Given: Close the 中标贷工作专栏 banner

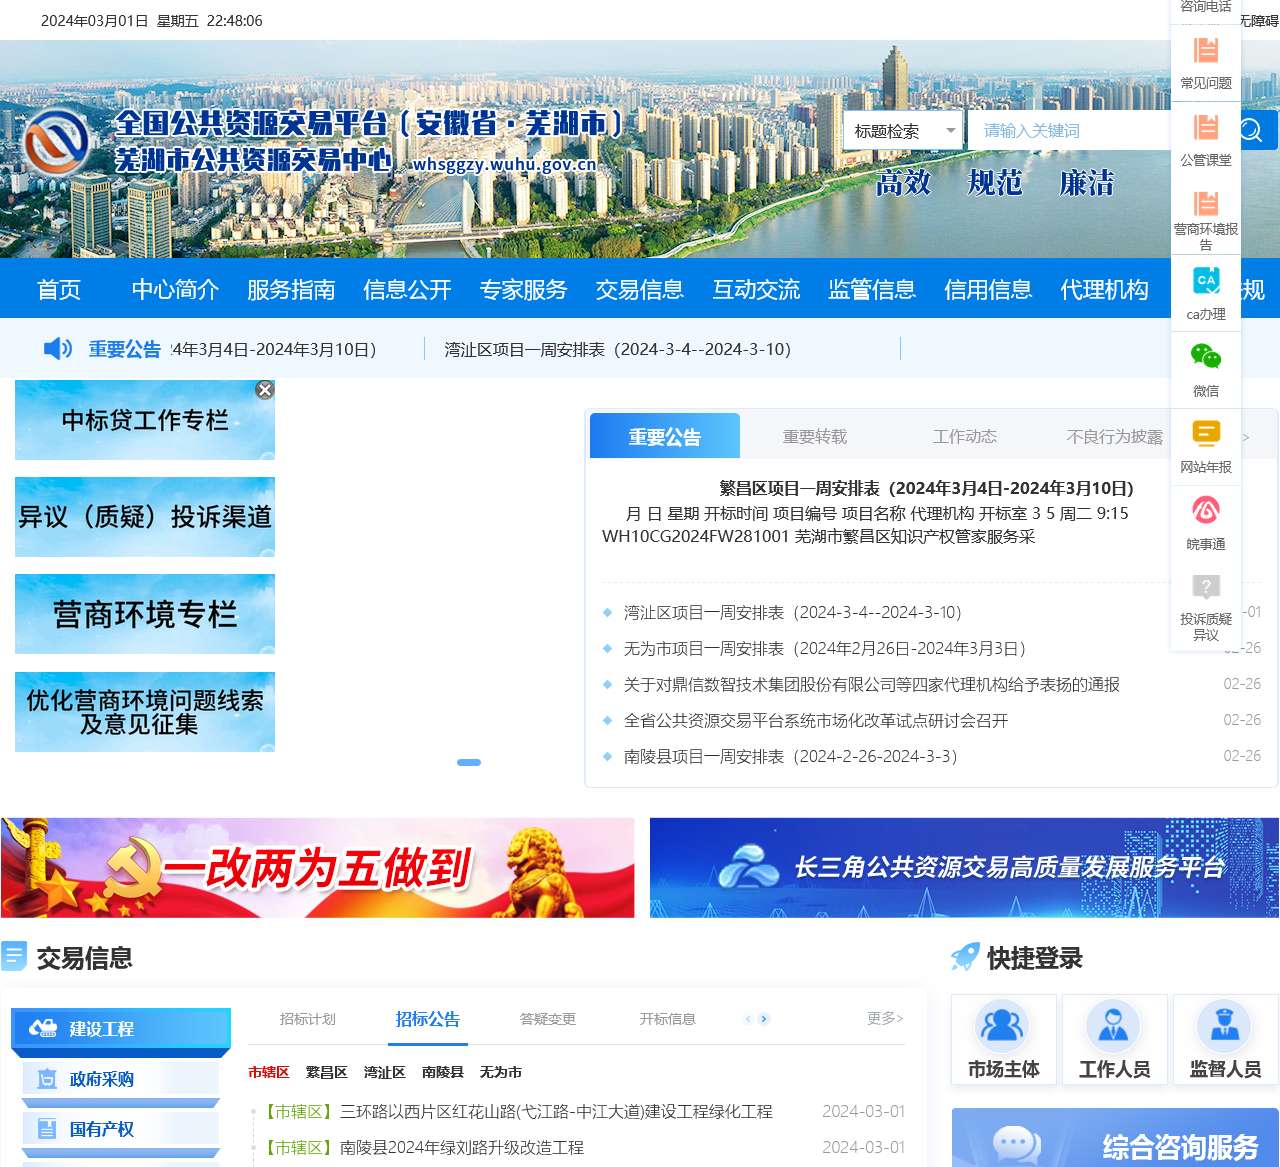Looking at the screenshot, I should click(264, 390).
